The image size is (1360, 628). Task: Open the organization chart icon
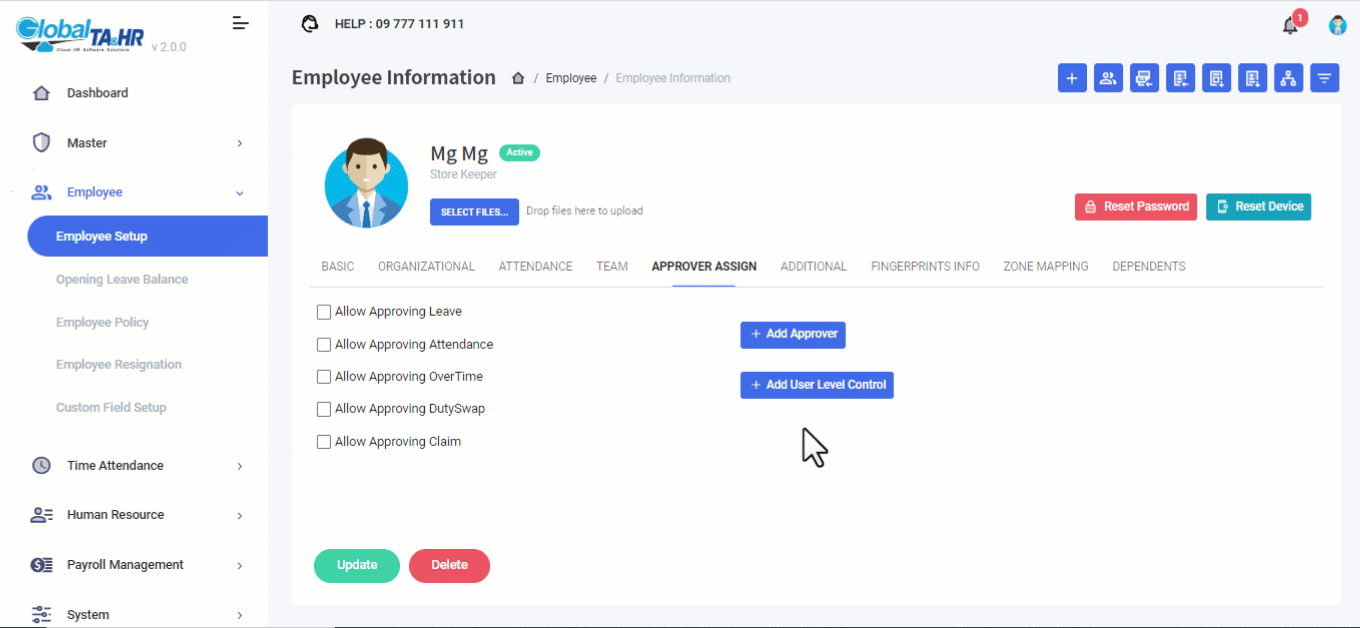1289,78
